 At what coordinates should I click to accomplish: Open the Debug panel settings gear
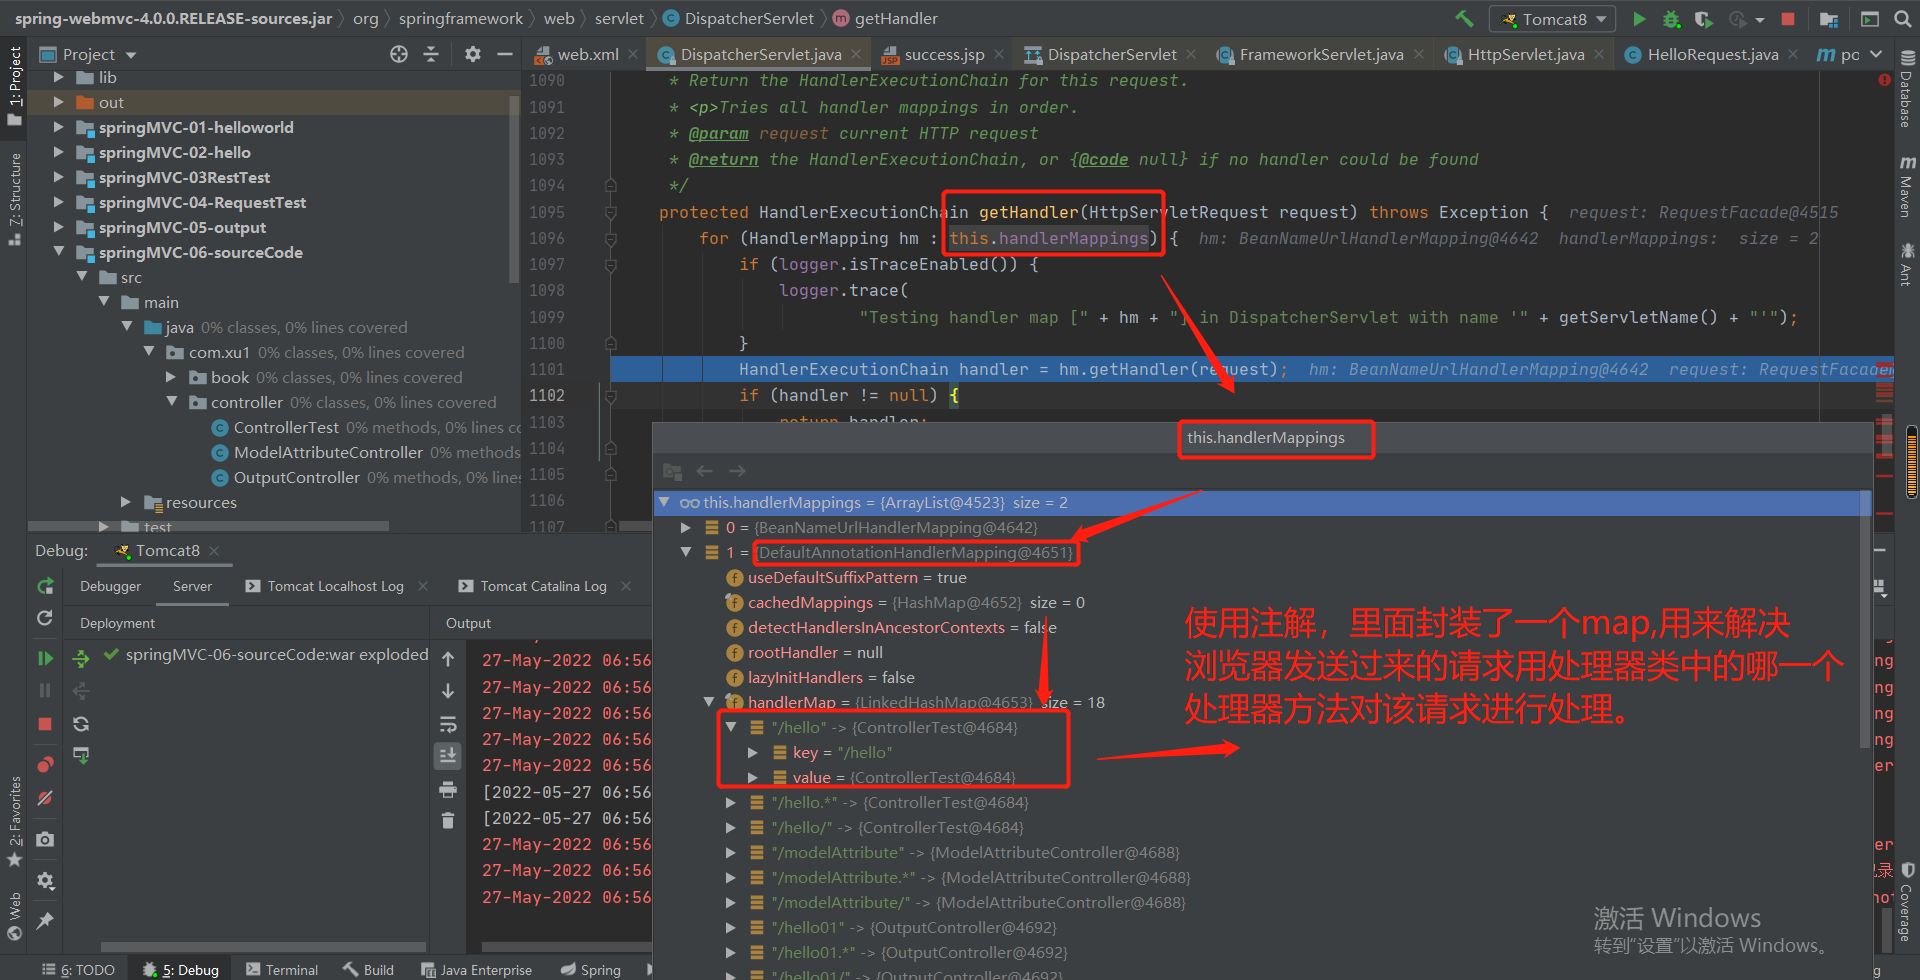pos(45,881)
